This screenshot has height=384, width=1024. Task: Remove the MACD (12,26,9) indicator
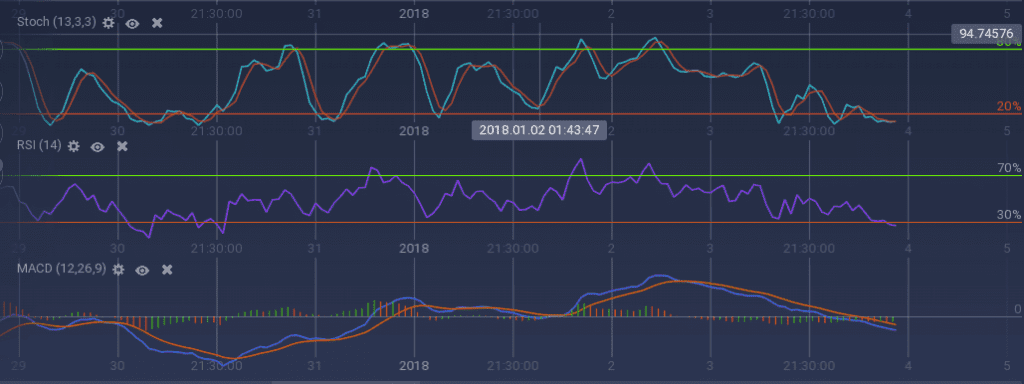(167, 269)
